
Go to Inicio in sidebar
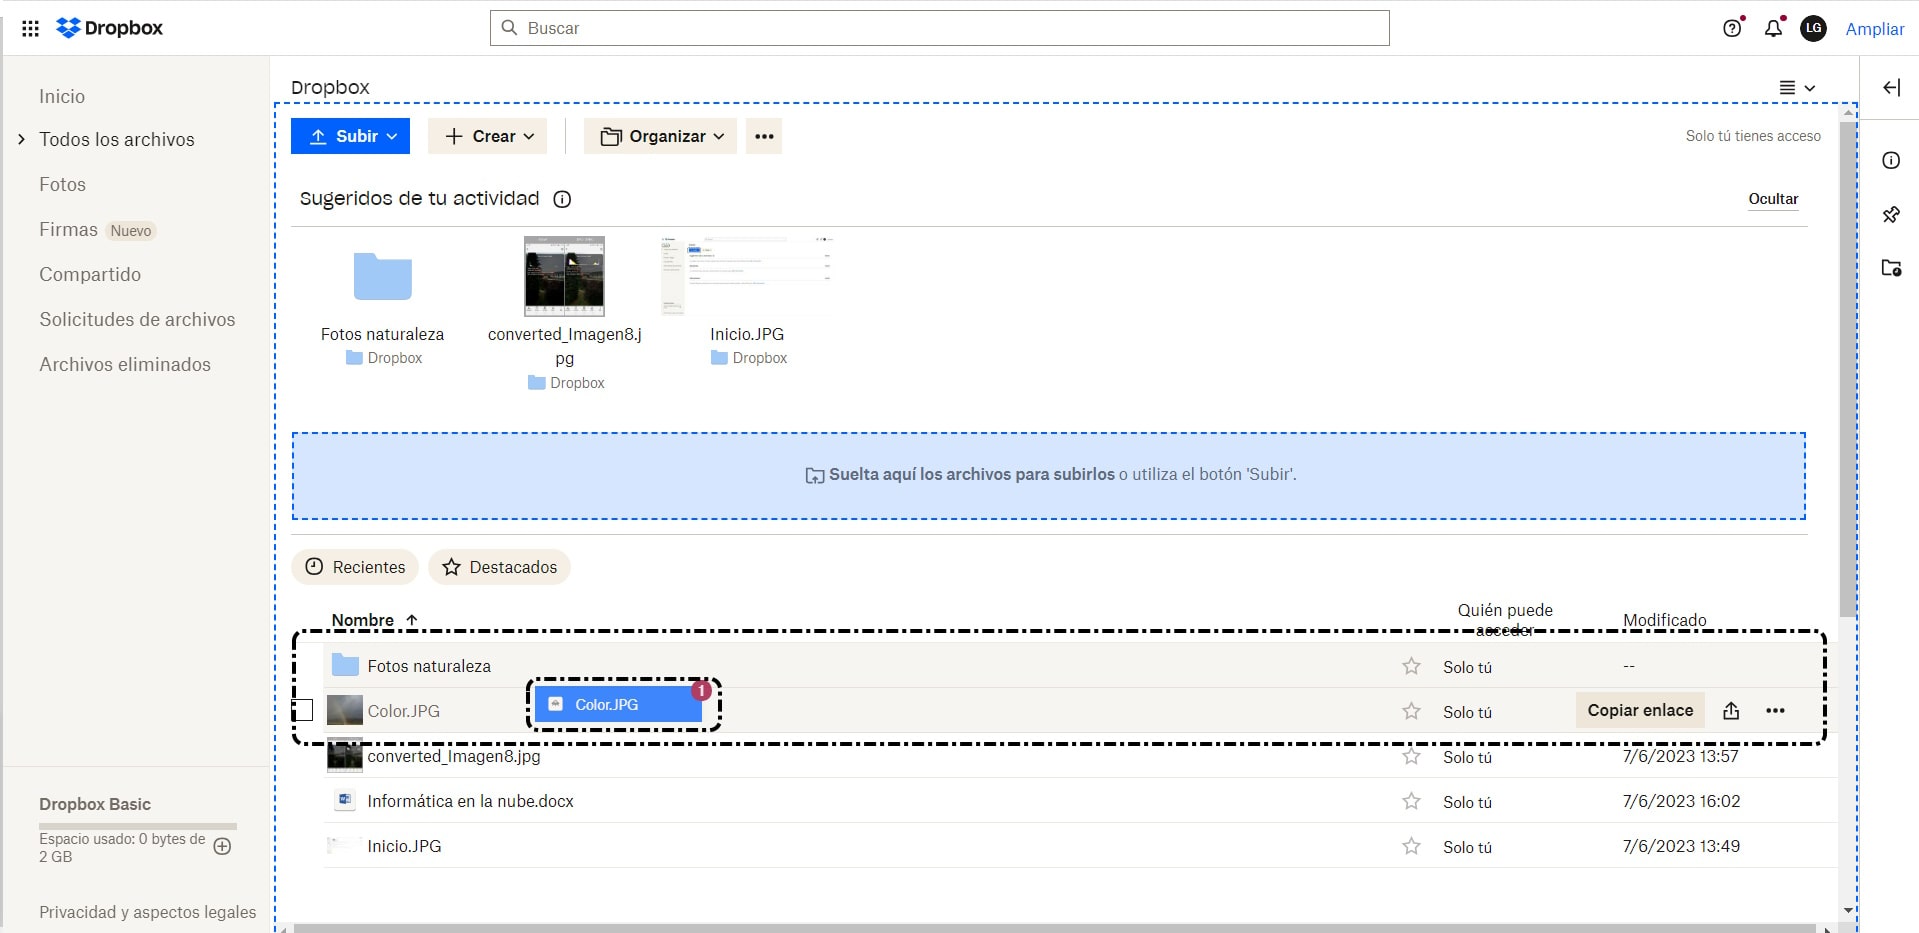[x=62, y=96]
